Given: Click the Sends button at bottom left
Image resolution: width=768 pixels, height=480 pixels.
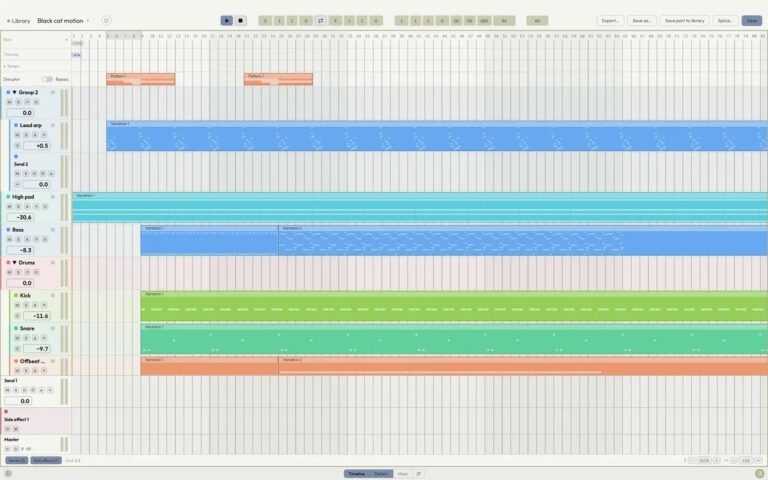Looking at the screenshot, I should (17, 460).
